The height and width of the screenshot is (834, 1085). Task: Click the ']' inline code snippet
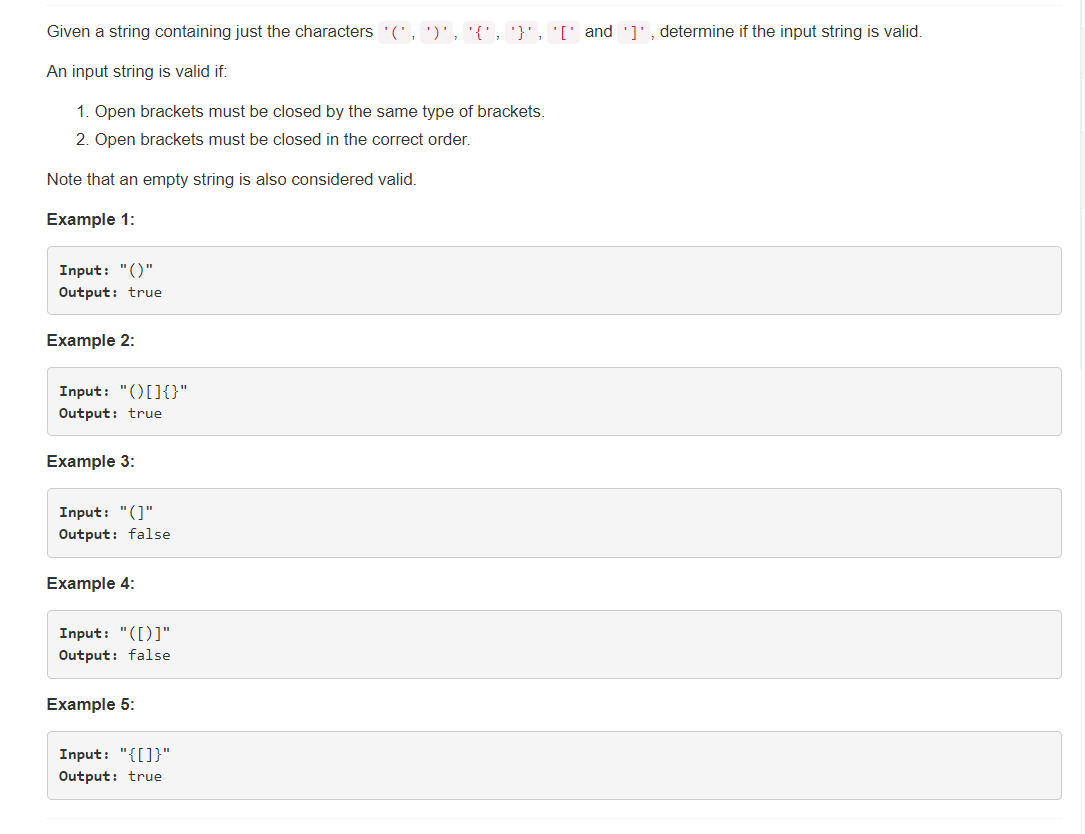[x=634, y=33]
